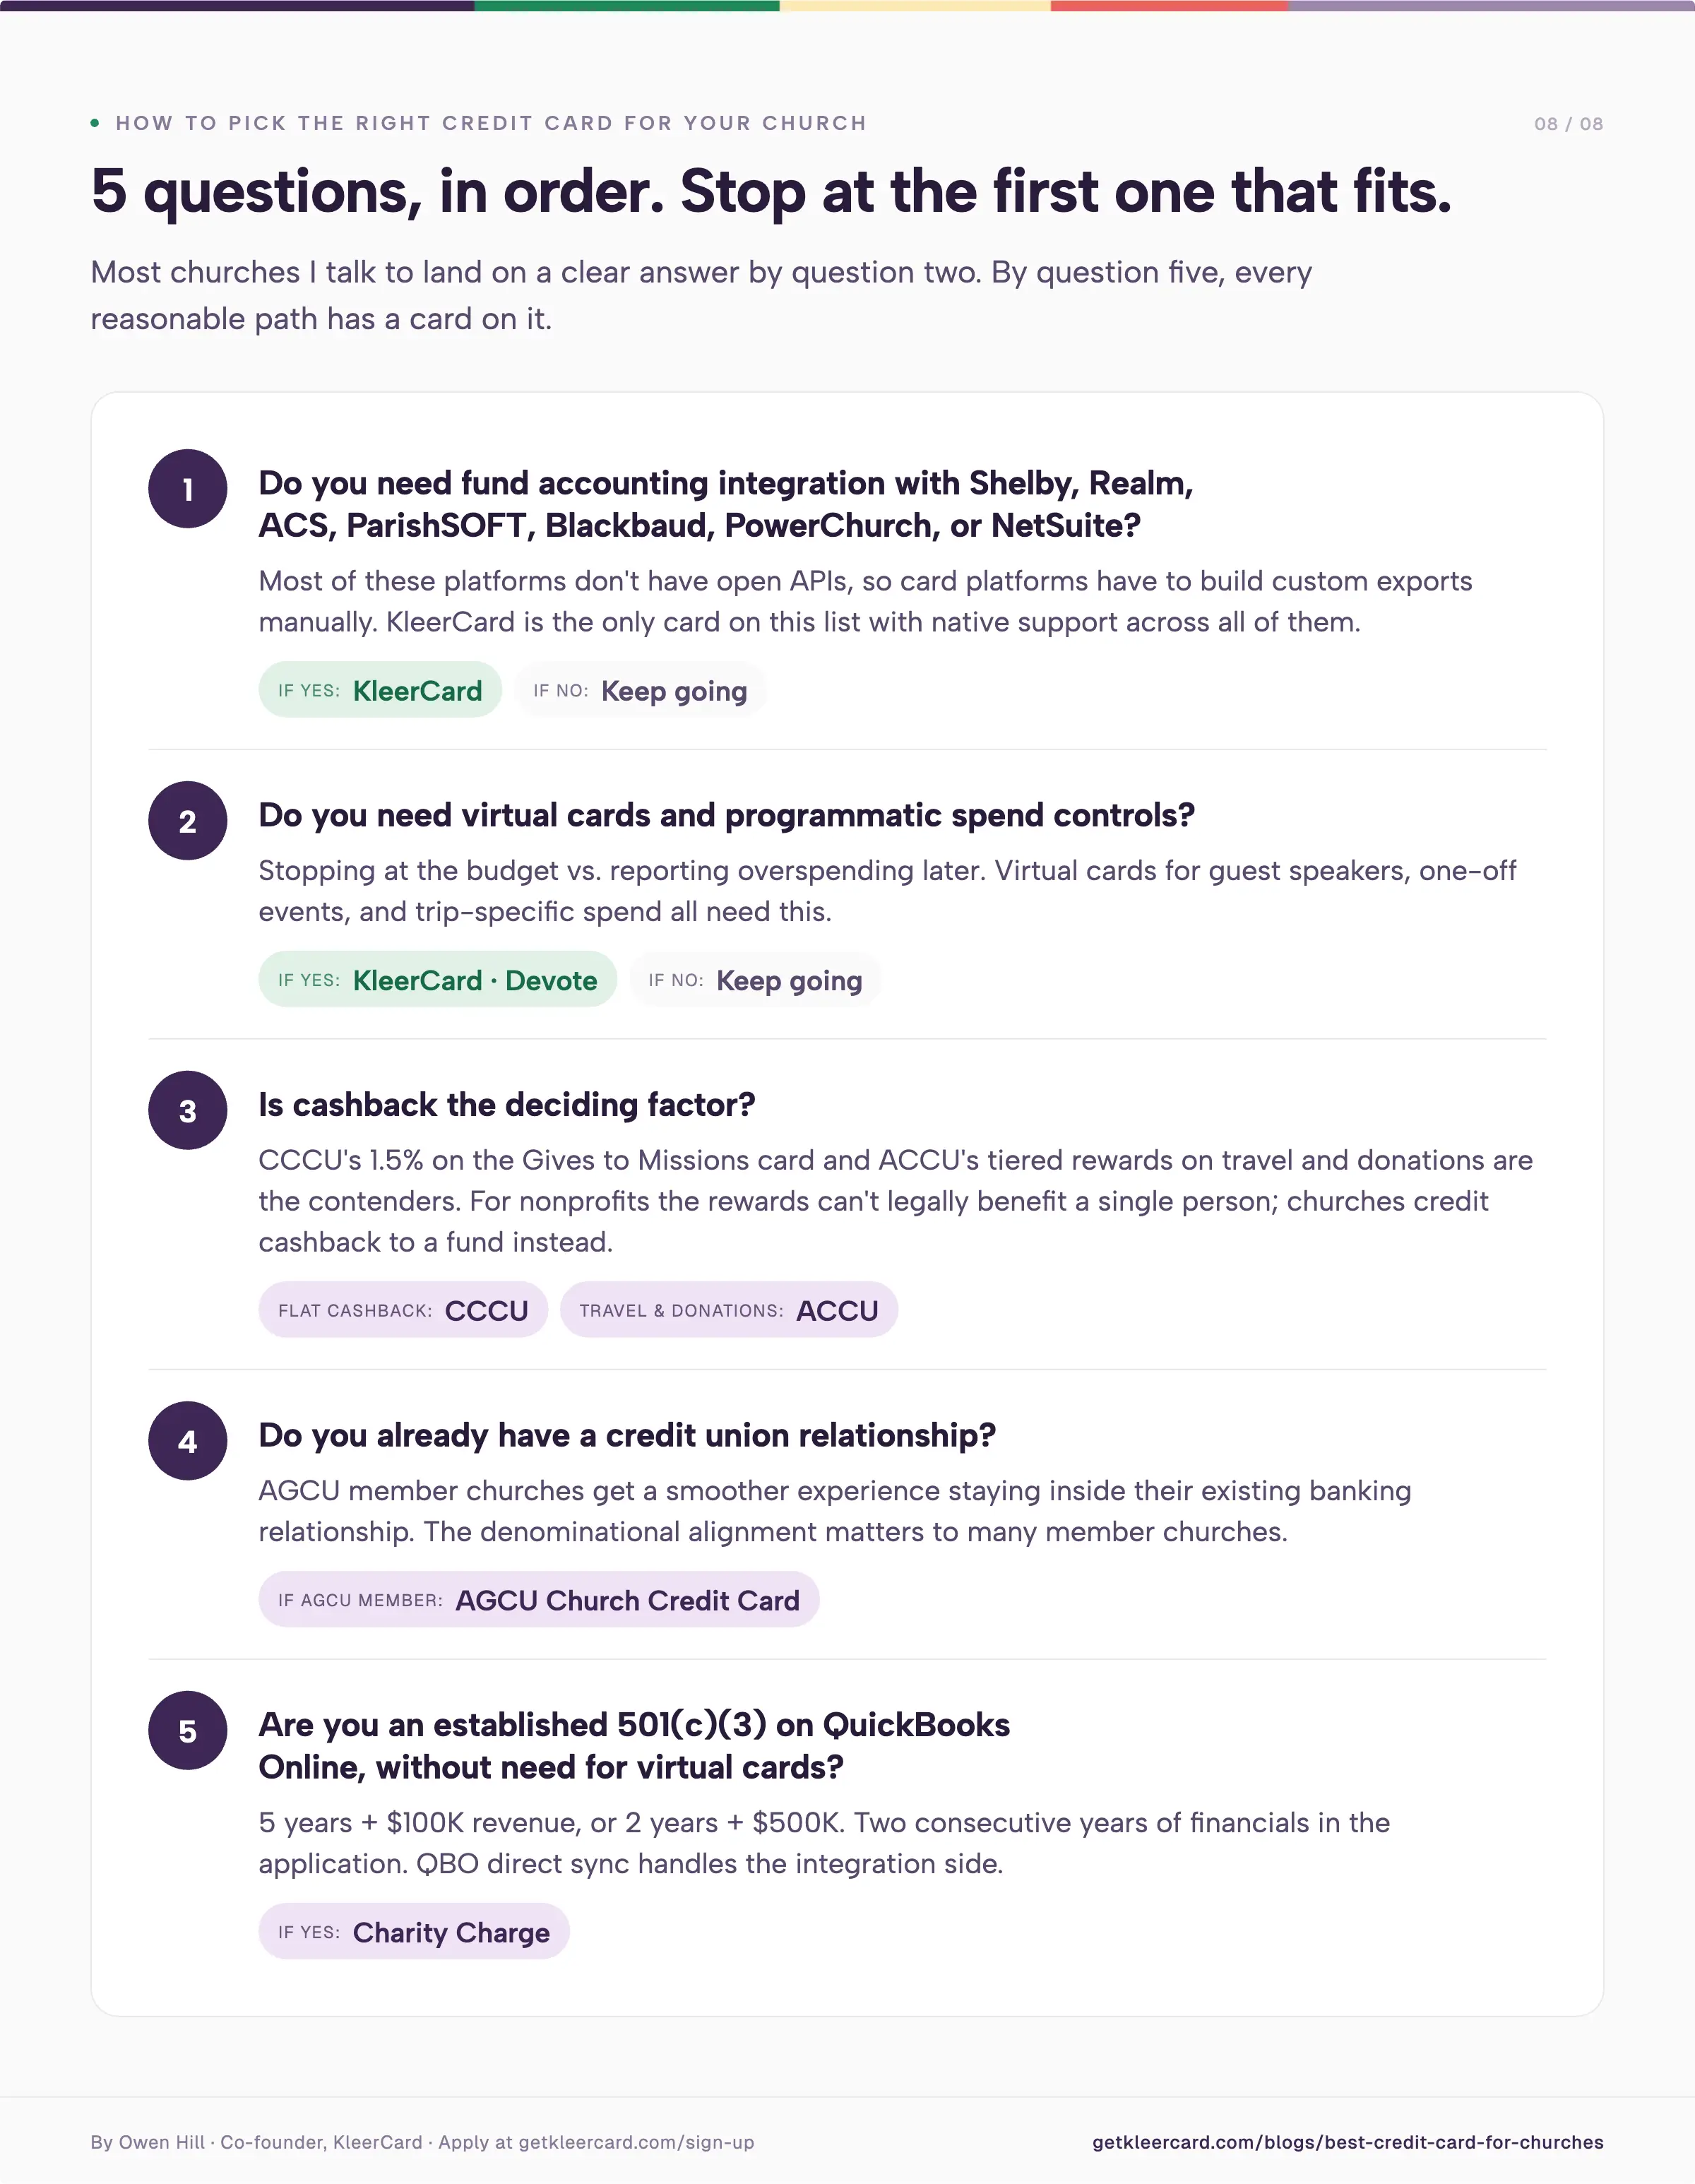Image resolution: width=1695 pixels, height=2184 pixels.
Task: Click the number 3 circle badge
Action: pyautogui.click(x=188, y=1111)
